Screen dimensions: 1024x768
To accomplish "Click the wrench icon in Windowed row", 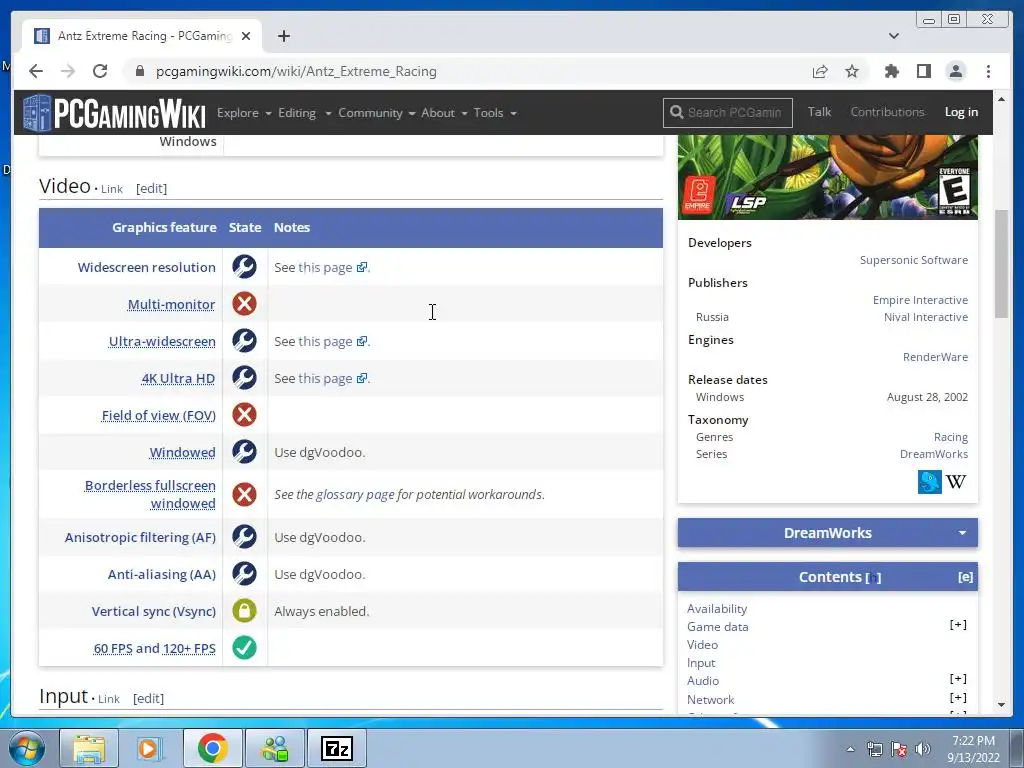I will click(x=244, y=452).
